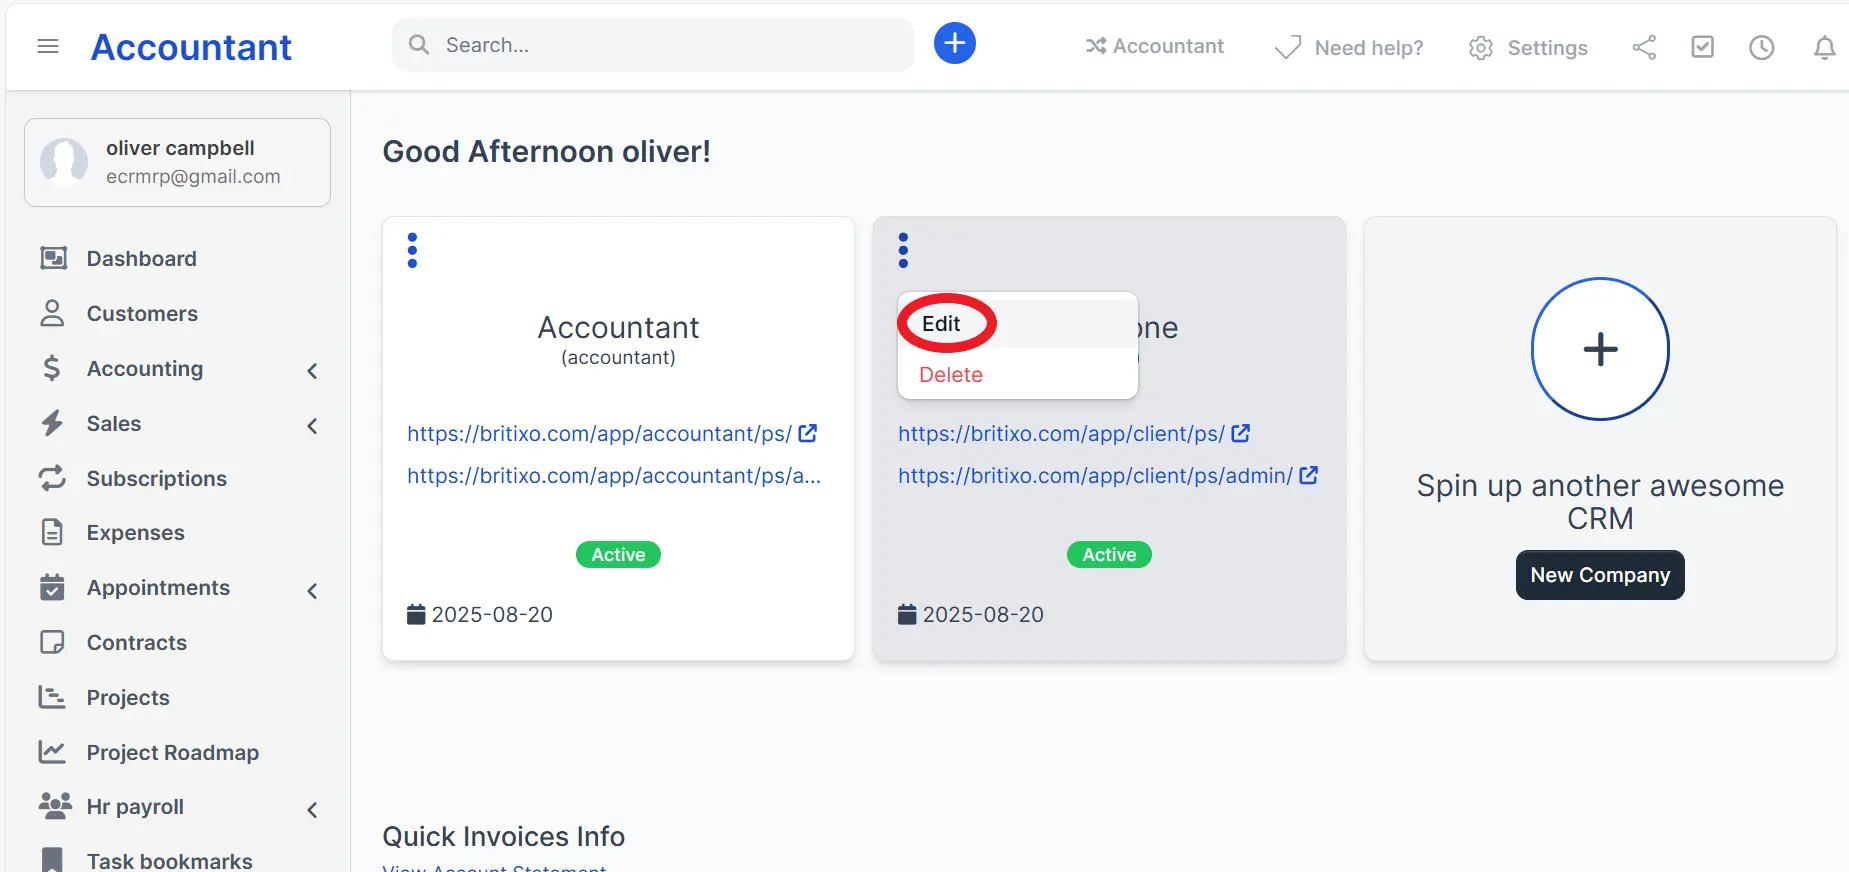Select Delete in the context menu
Screen dimensions: 1849x872
[x=950, y=374]
